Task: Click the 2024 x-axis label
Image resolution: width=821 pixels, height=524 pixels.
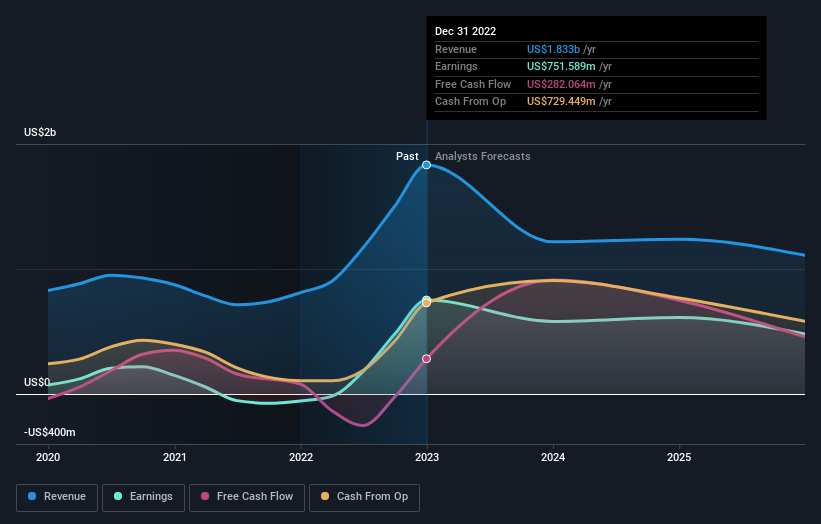Action: pos(553,457)
